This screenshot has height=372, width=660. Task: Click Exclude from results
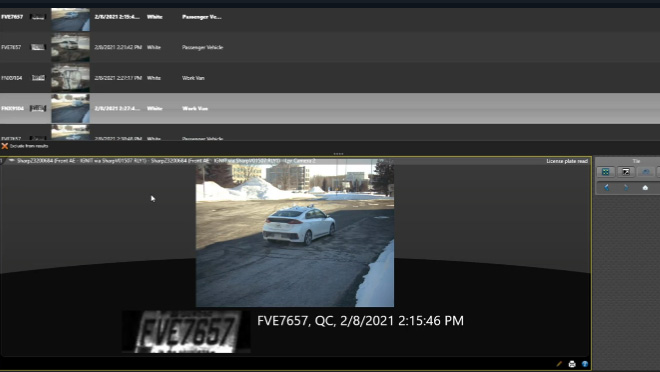tap(29, 146)
